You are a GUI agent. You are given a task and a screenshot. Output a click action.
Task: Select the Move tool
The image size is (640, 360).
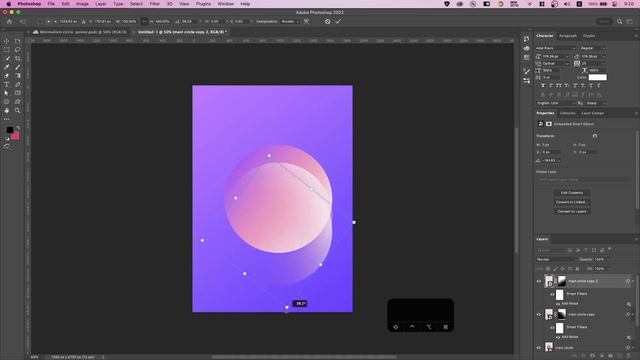point(7,41)
